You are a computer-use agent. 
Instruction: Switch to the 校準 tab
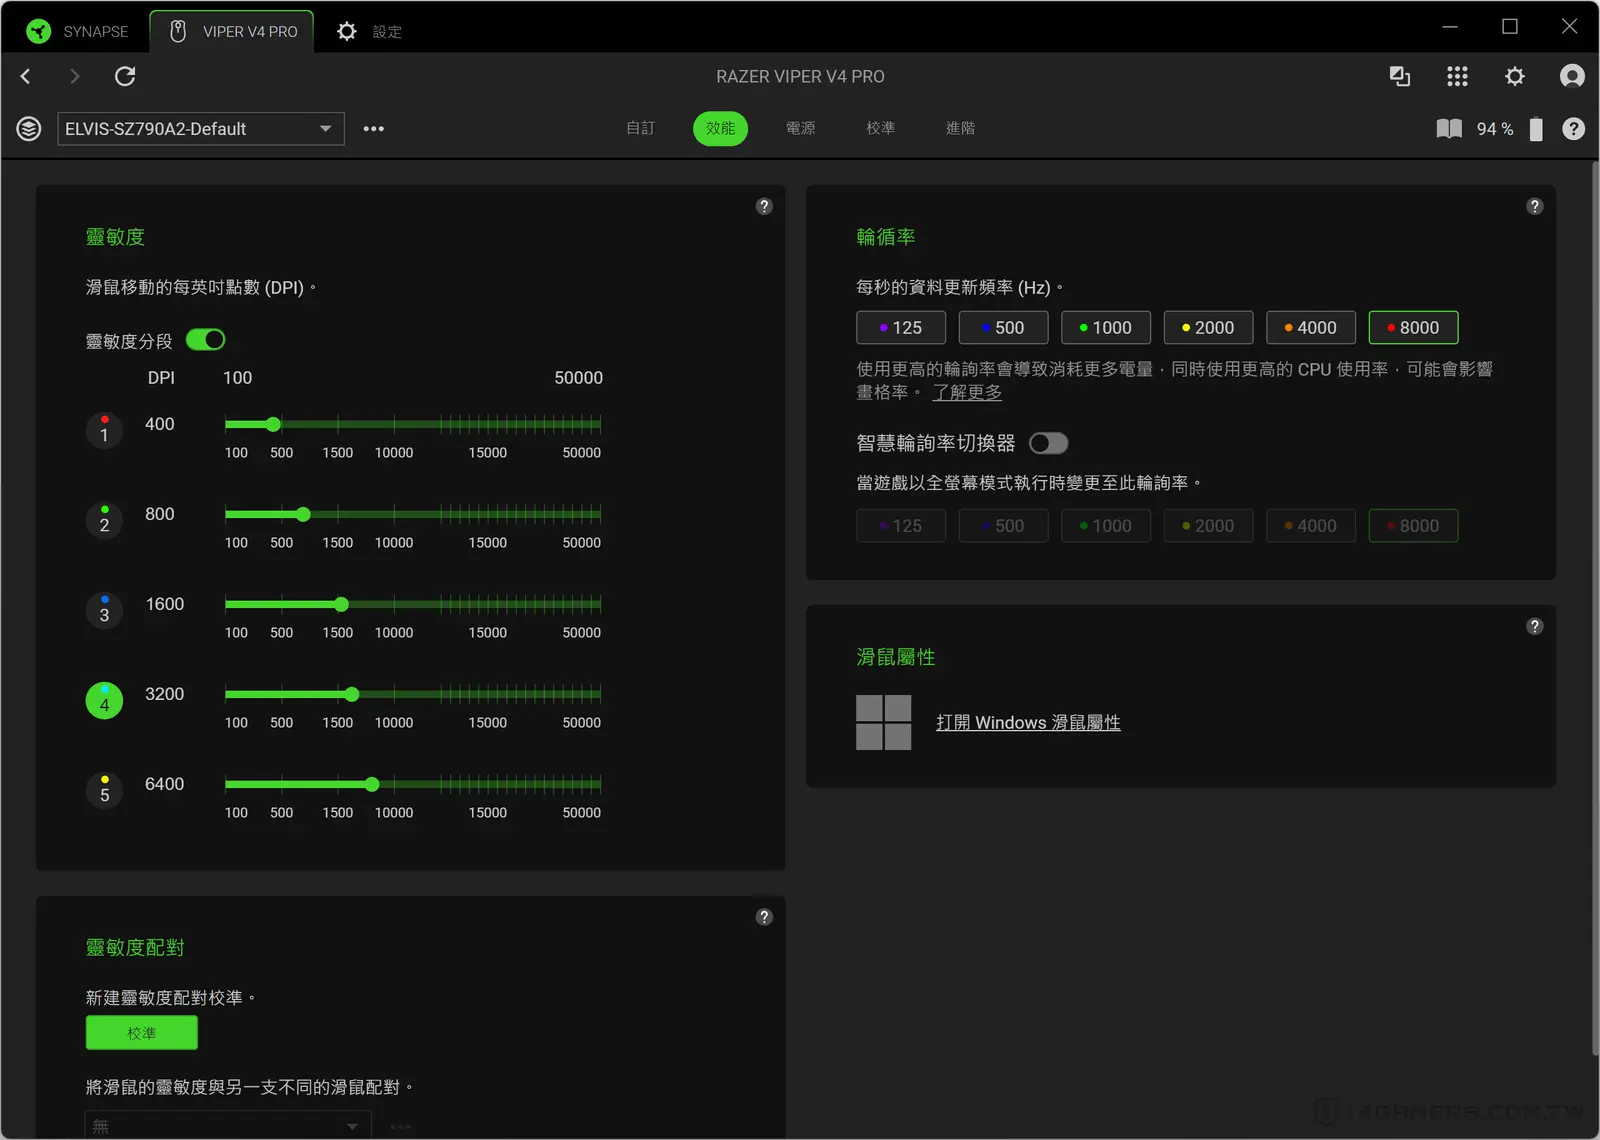click(x=880, y=128)
